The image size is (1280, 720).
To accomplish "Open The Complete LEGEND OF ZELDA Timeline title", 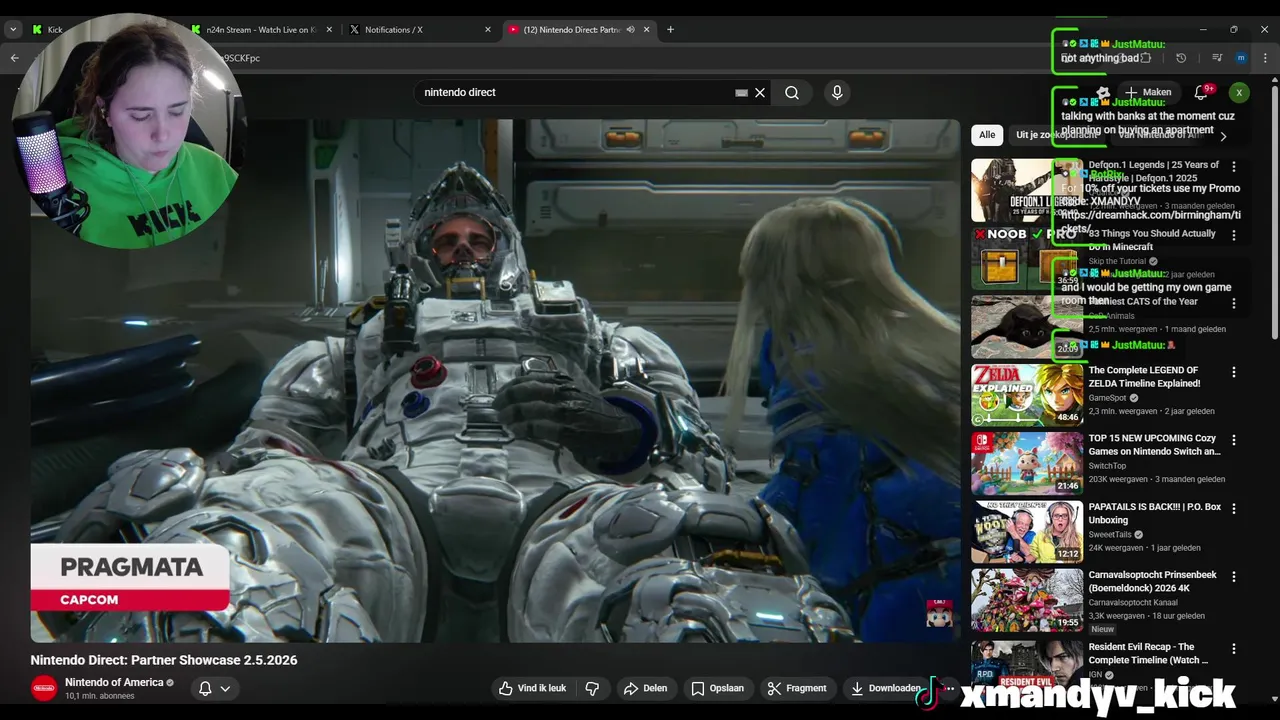I will (x=1144, y=377).
